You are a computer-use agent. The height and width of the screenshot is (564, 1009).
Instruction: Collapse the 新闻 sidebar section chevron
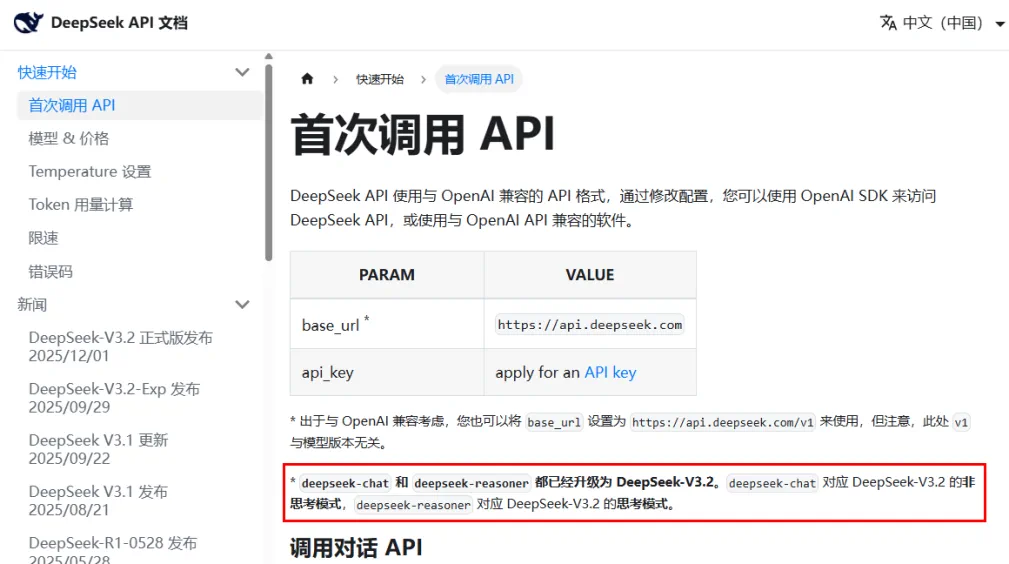click(242, 305)
